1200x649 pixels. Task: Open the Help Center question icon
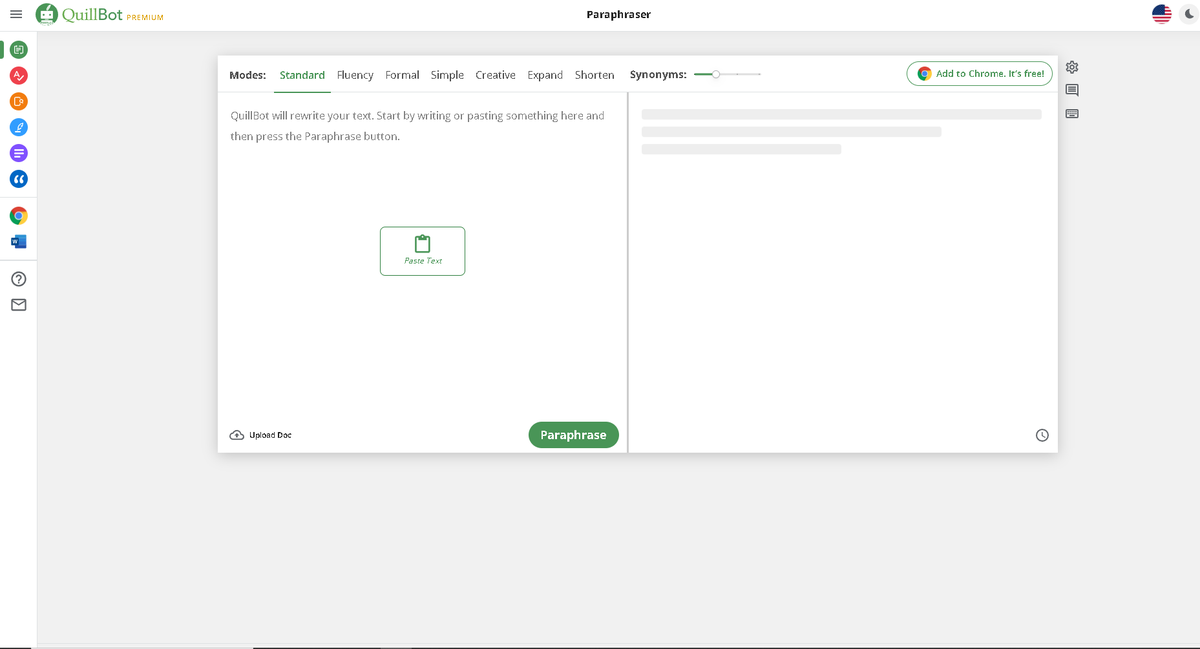click(19, 279)
